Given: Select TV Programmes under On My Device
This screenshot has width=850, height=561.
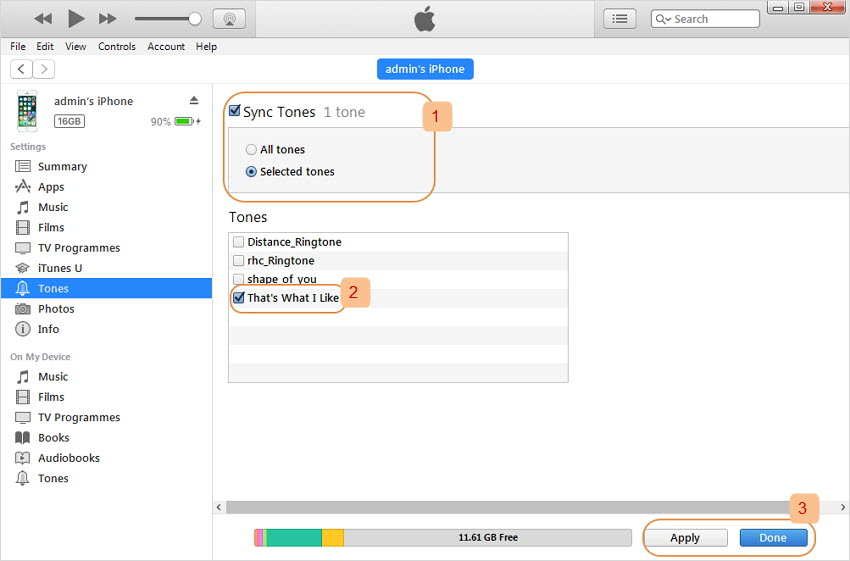Looking at the screenshot, I should pos(106,417).
